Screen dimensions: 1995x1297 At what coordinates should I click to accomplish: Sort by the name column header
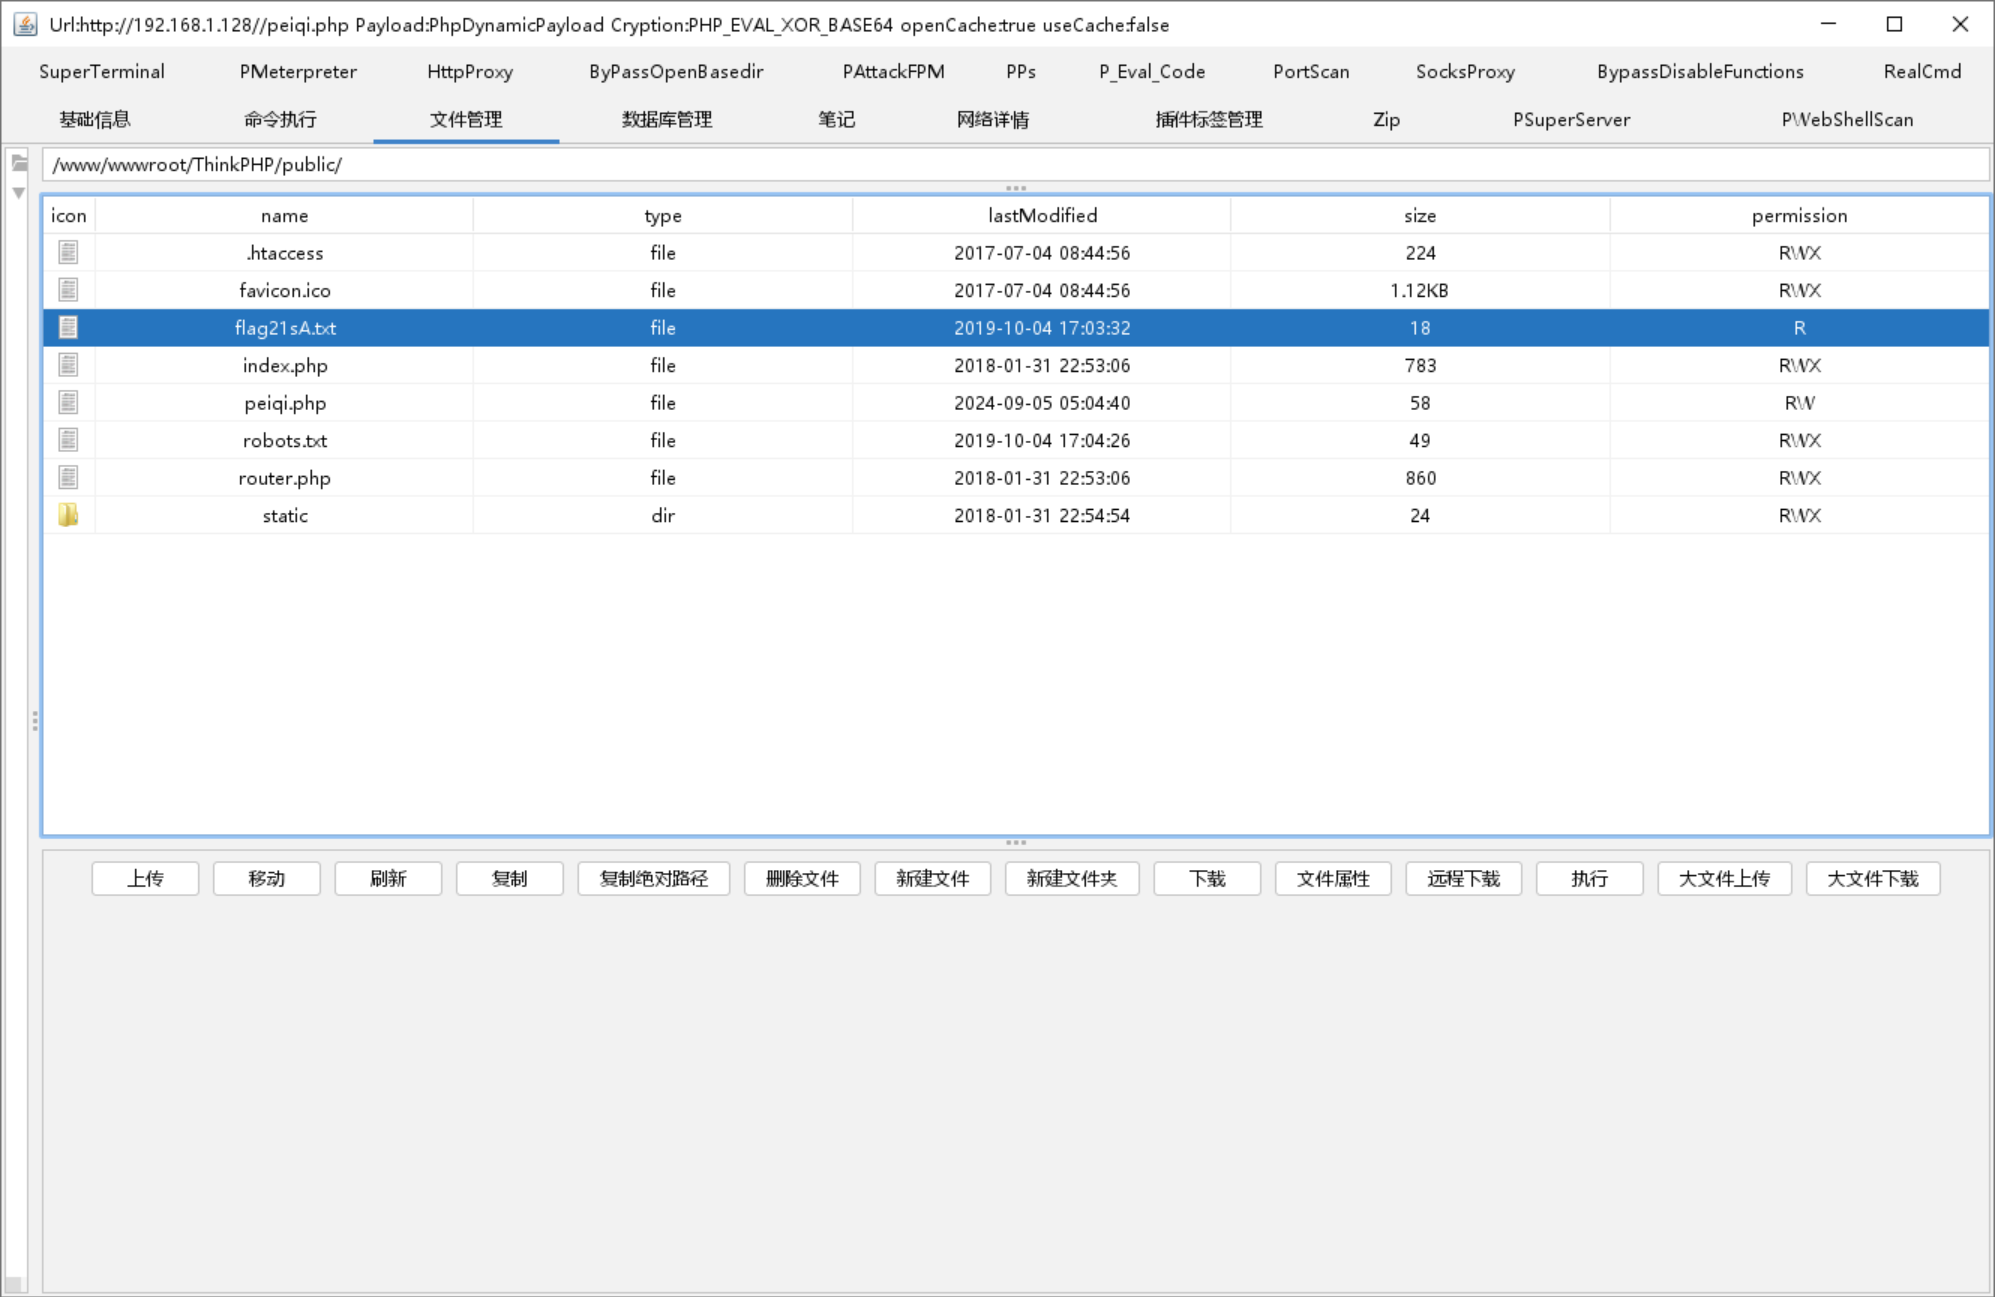point(284,216)
